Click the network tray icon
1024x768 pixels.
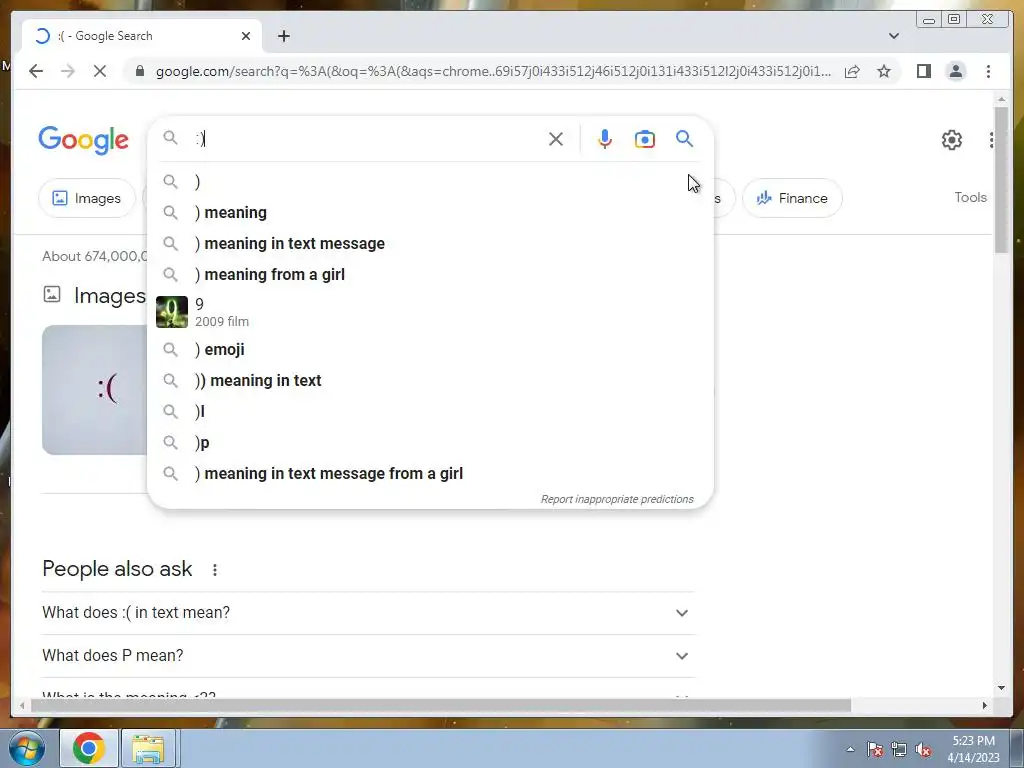pos(899,749)
